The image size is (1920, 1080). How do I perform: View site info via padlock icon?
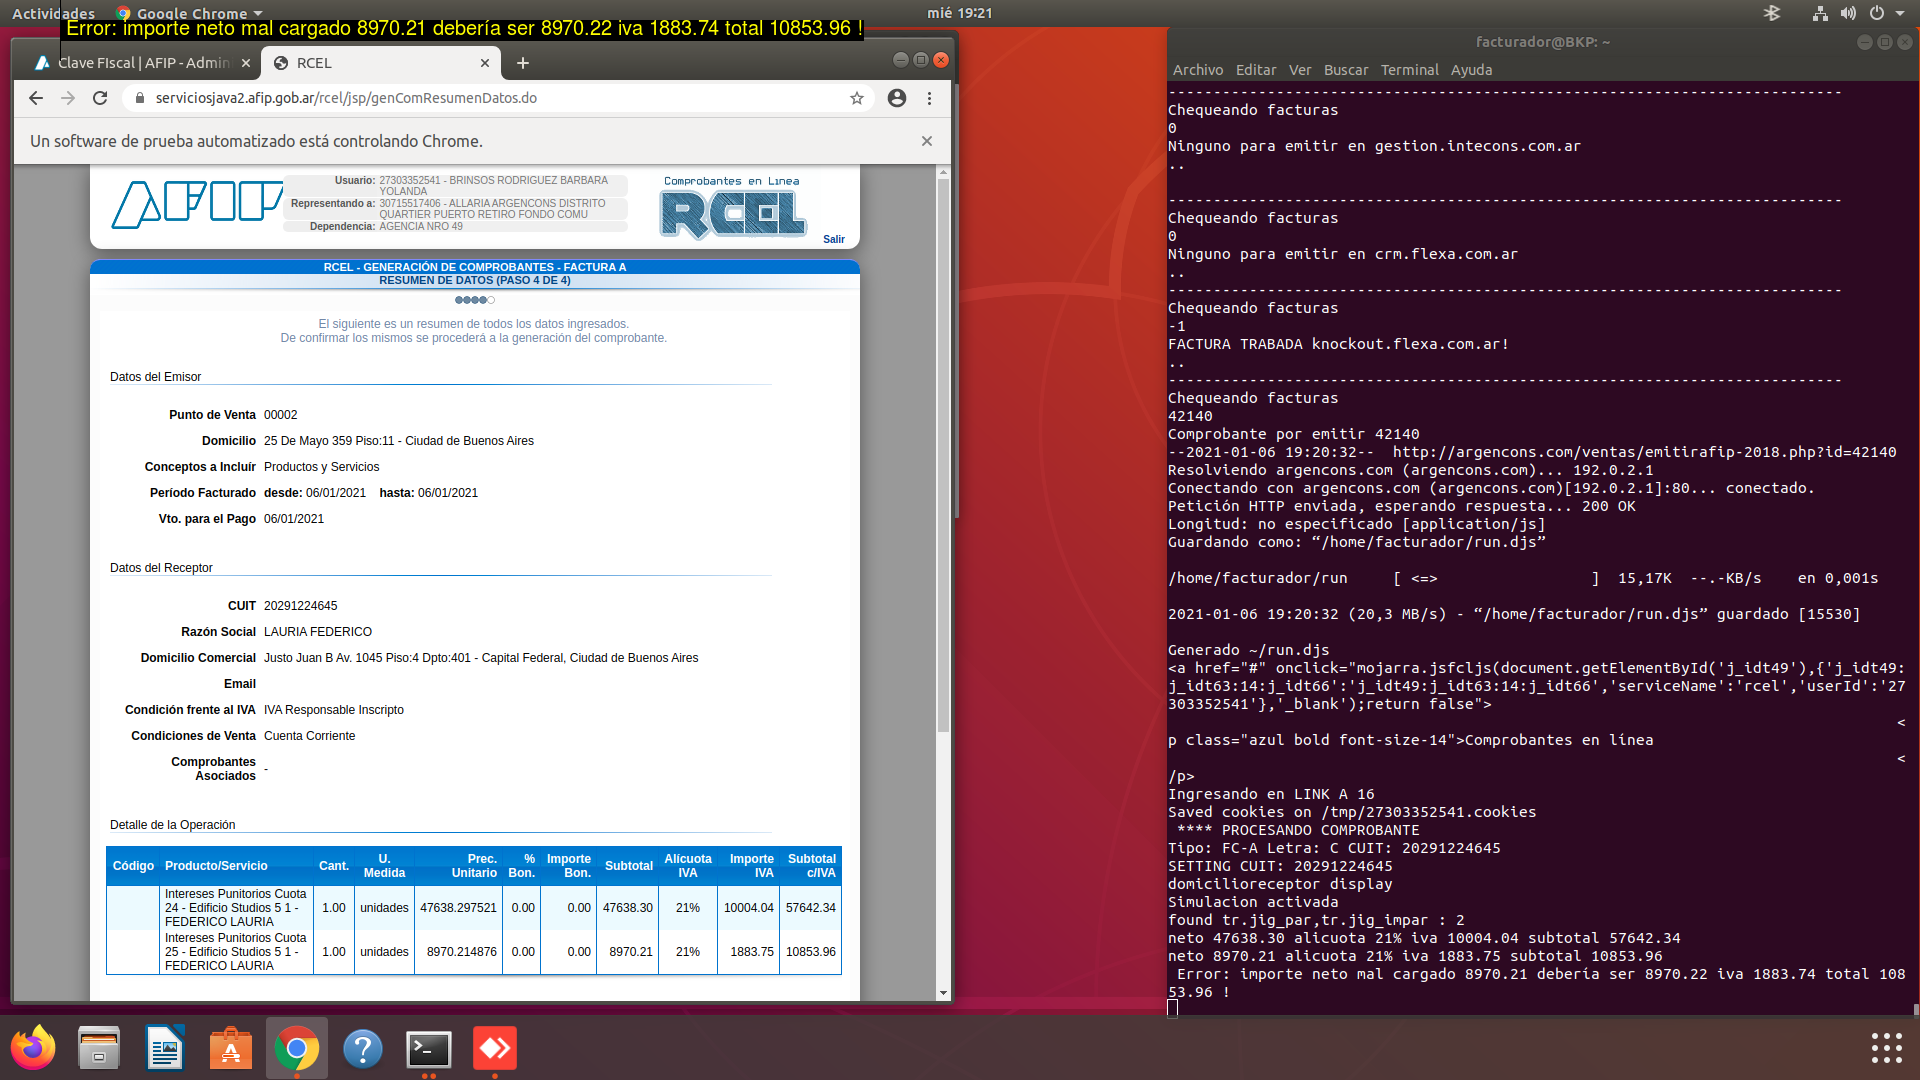[x=139, y=98]
